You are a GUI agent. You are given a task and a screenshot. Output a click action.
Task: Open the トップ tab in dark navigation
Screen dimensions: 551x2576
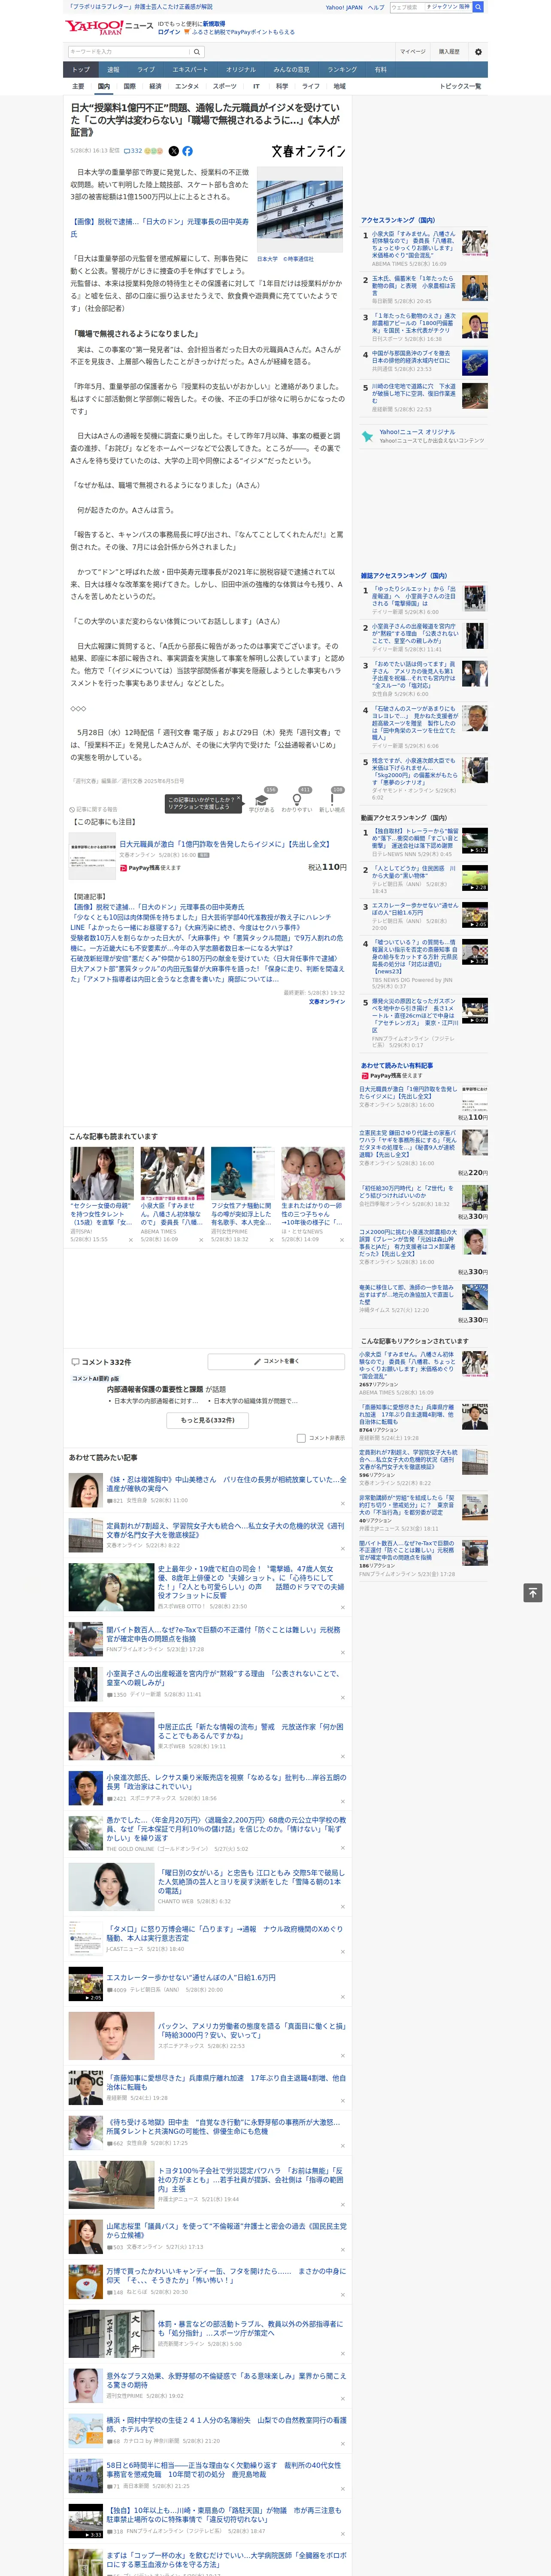[x=81, y=70]
